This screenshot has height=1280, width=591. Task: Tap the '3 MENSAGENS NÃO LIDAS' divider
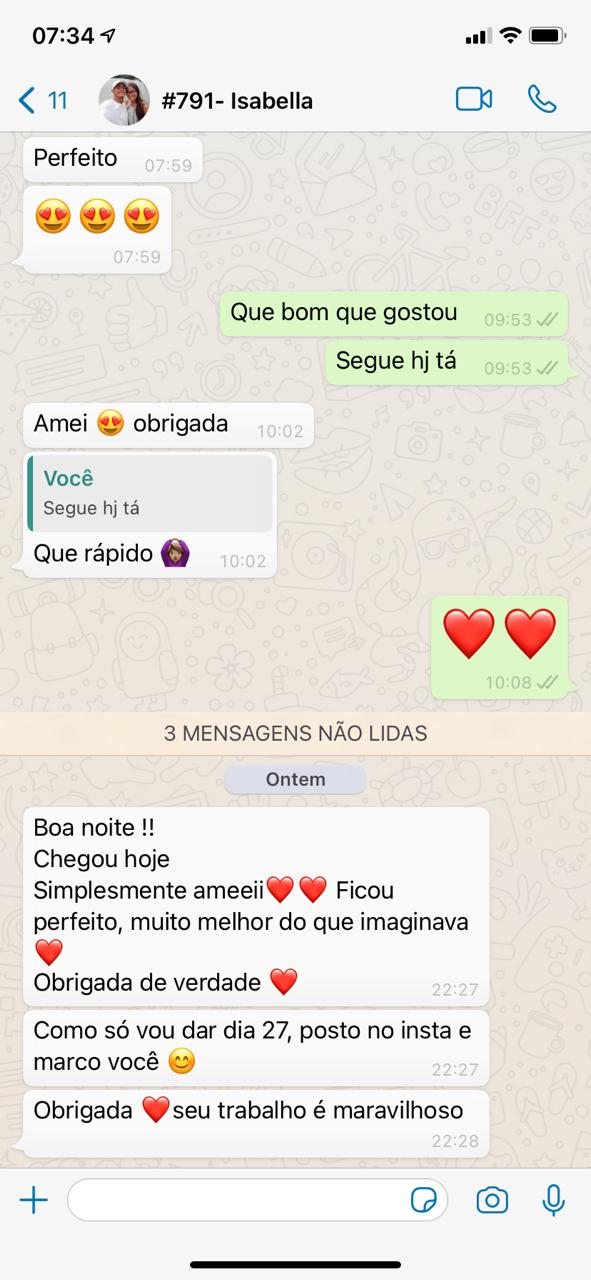(295, 733)
